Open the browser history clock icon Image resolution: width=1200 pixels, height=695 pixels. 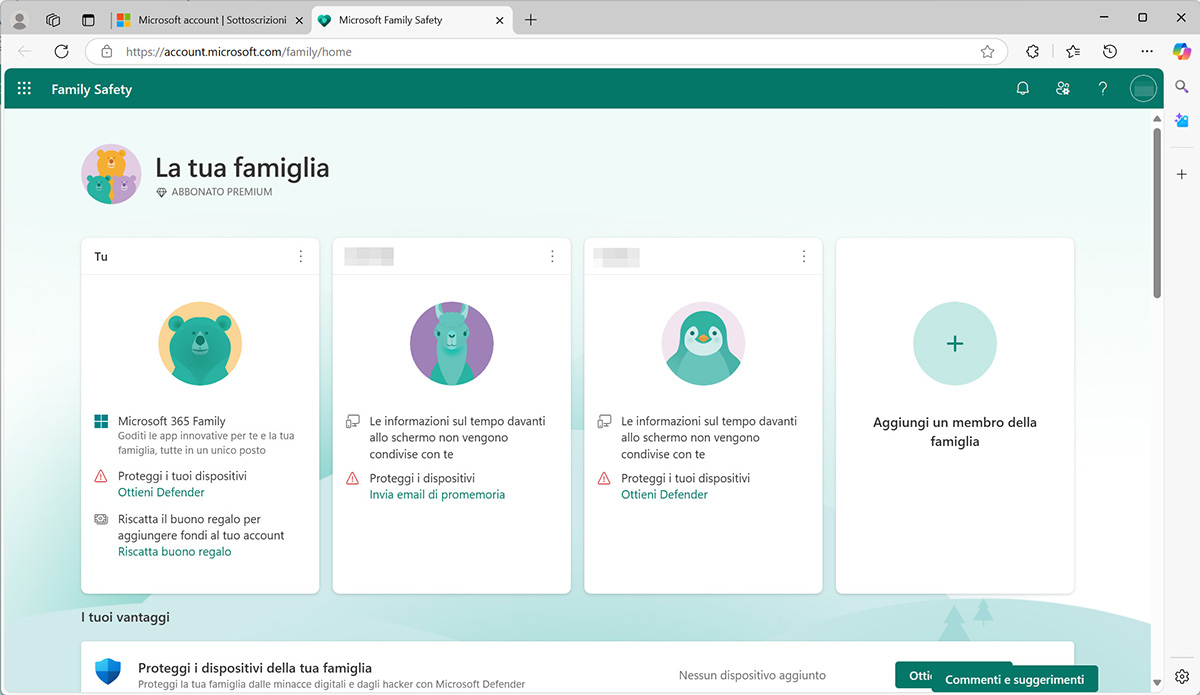(1109, 52)
